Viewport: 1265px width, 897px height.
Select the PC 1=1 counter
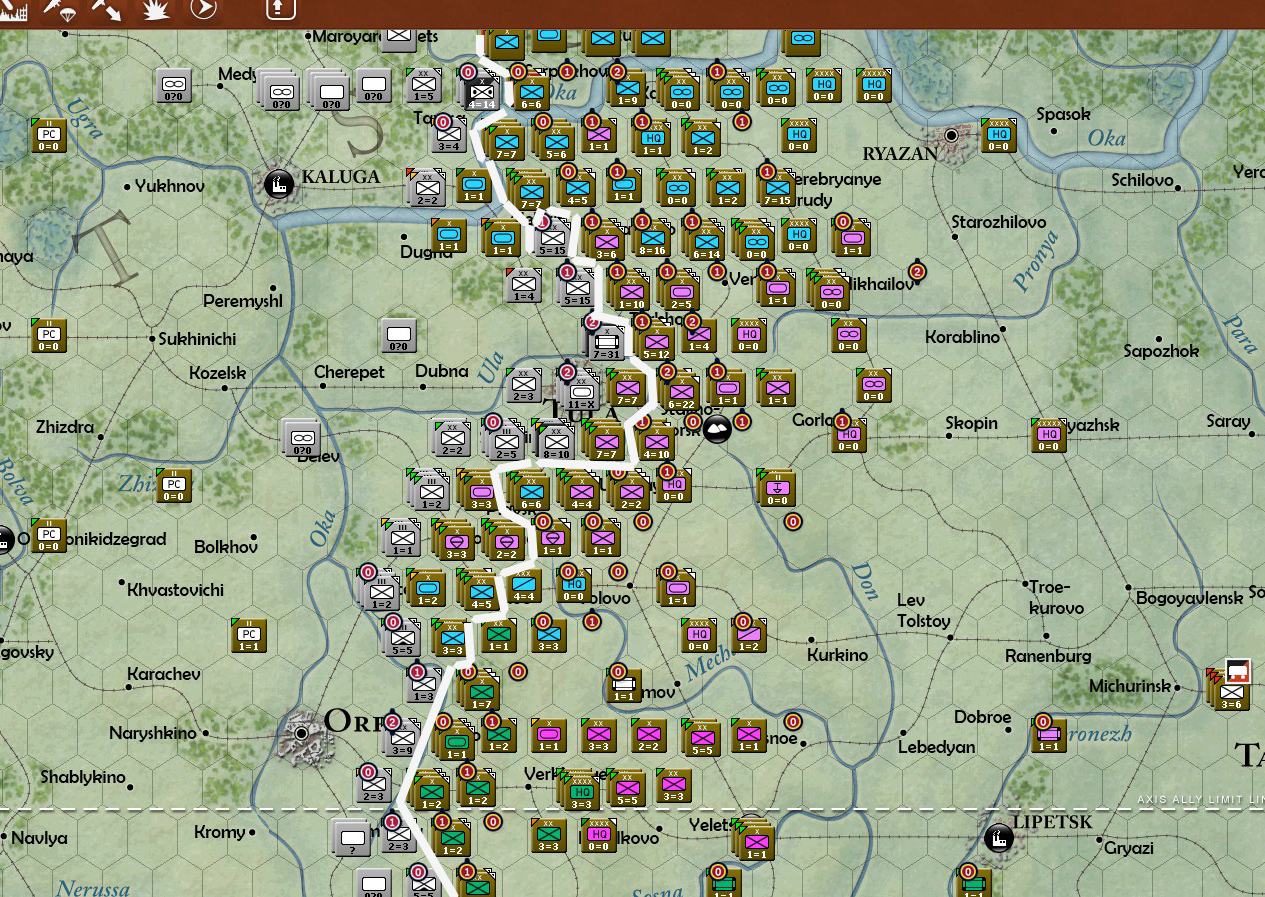pyautogui.click(x=248, y=635)
